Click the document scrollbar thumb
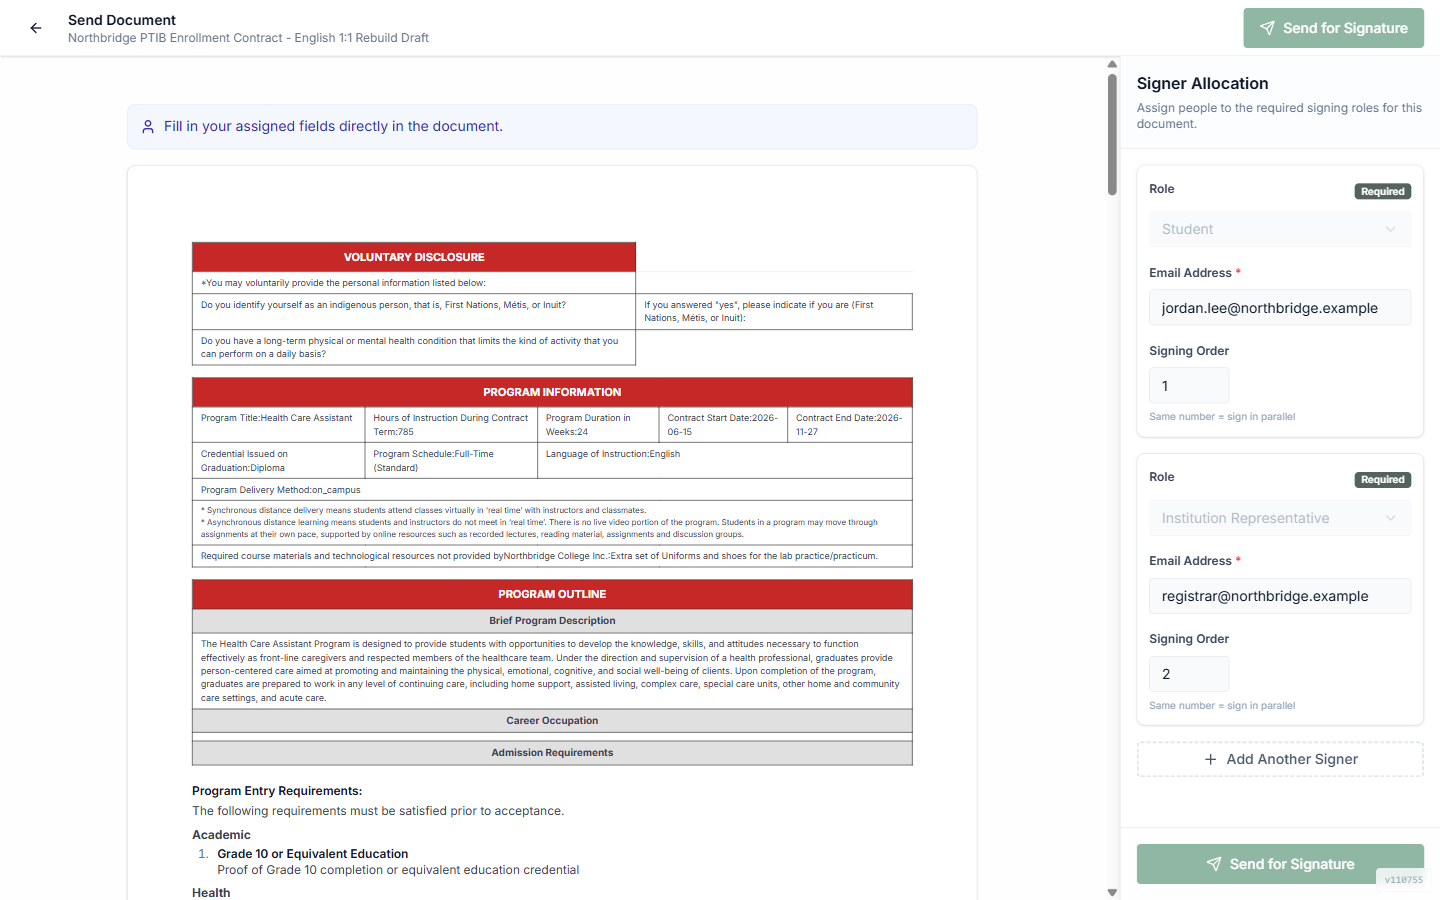The image size is (1440, 900). (1112, 134)
